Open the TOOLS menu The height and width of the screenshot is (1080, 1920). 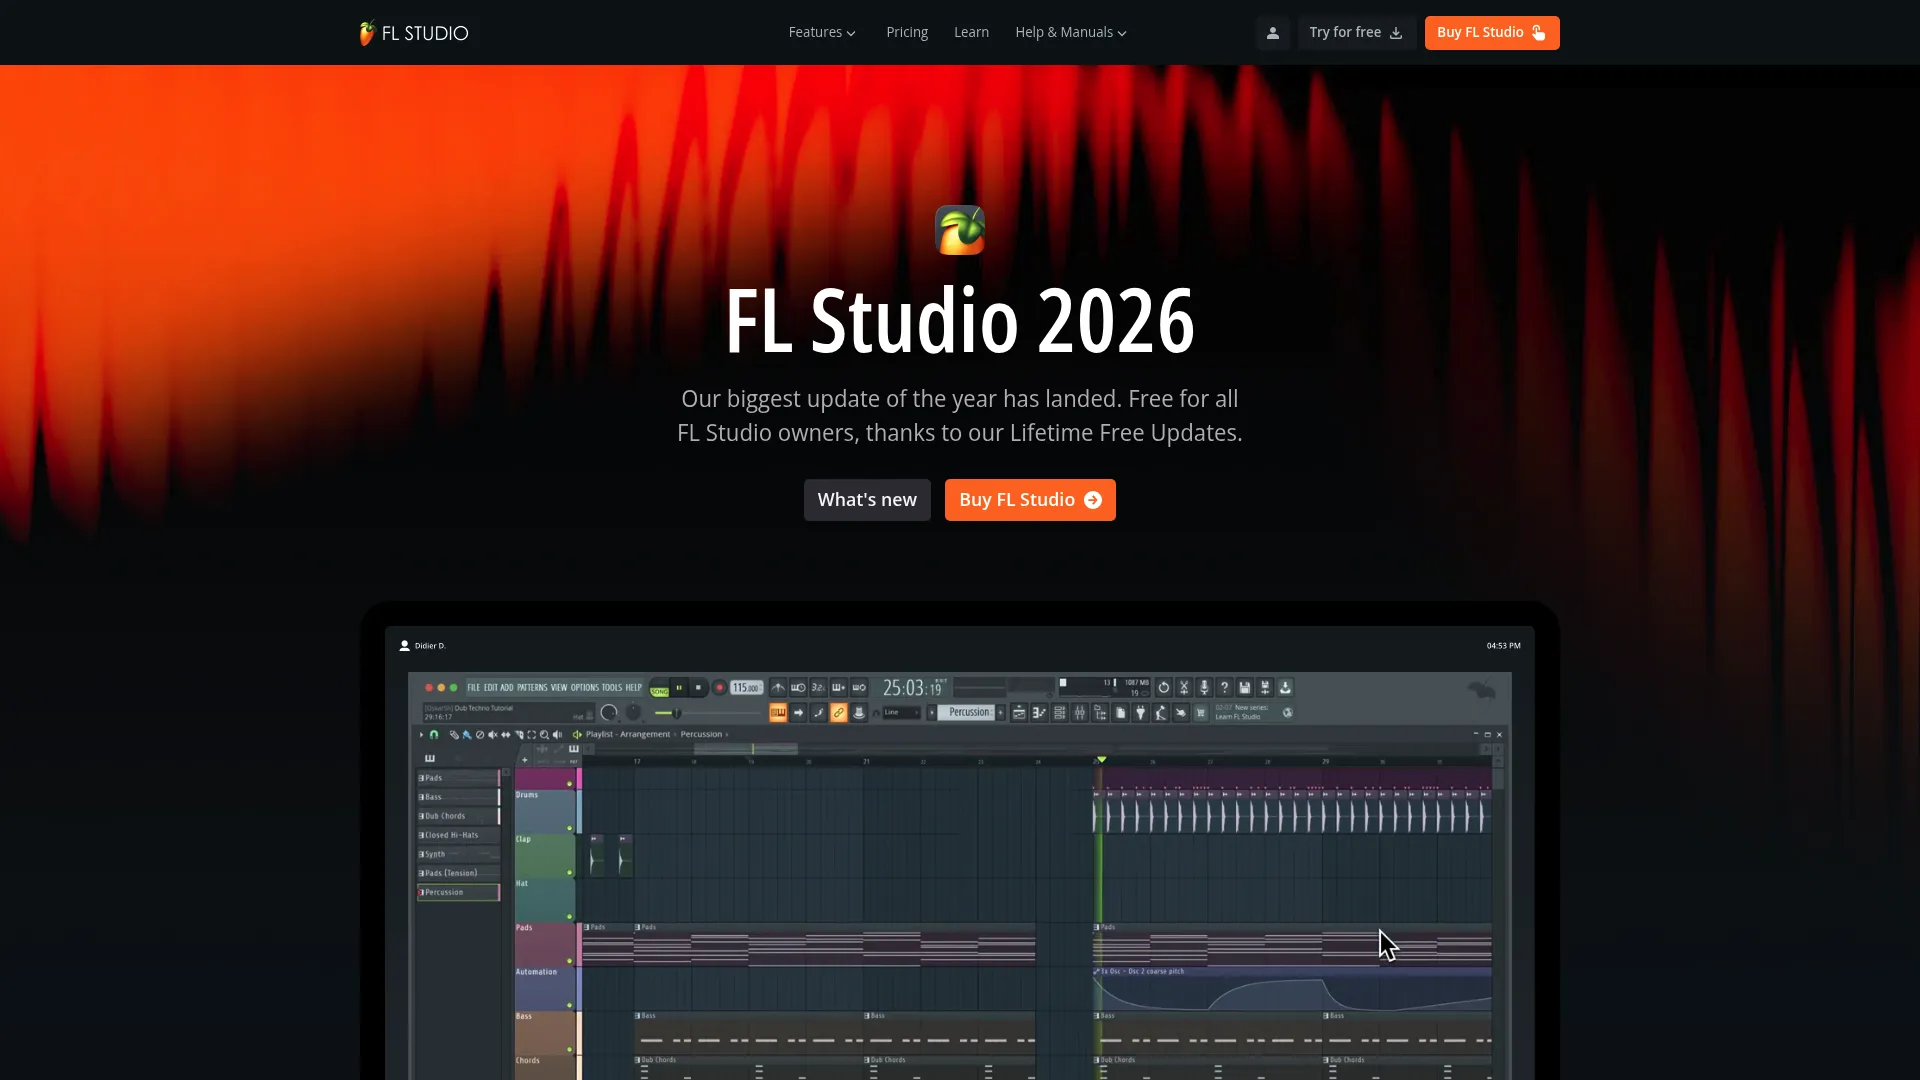pos(612,687)
